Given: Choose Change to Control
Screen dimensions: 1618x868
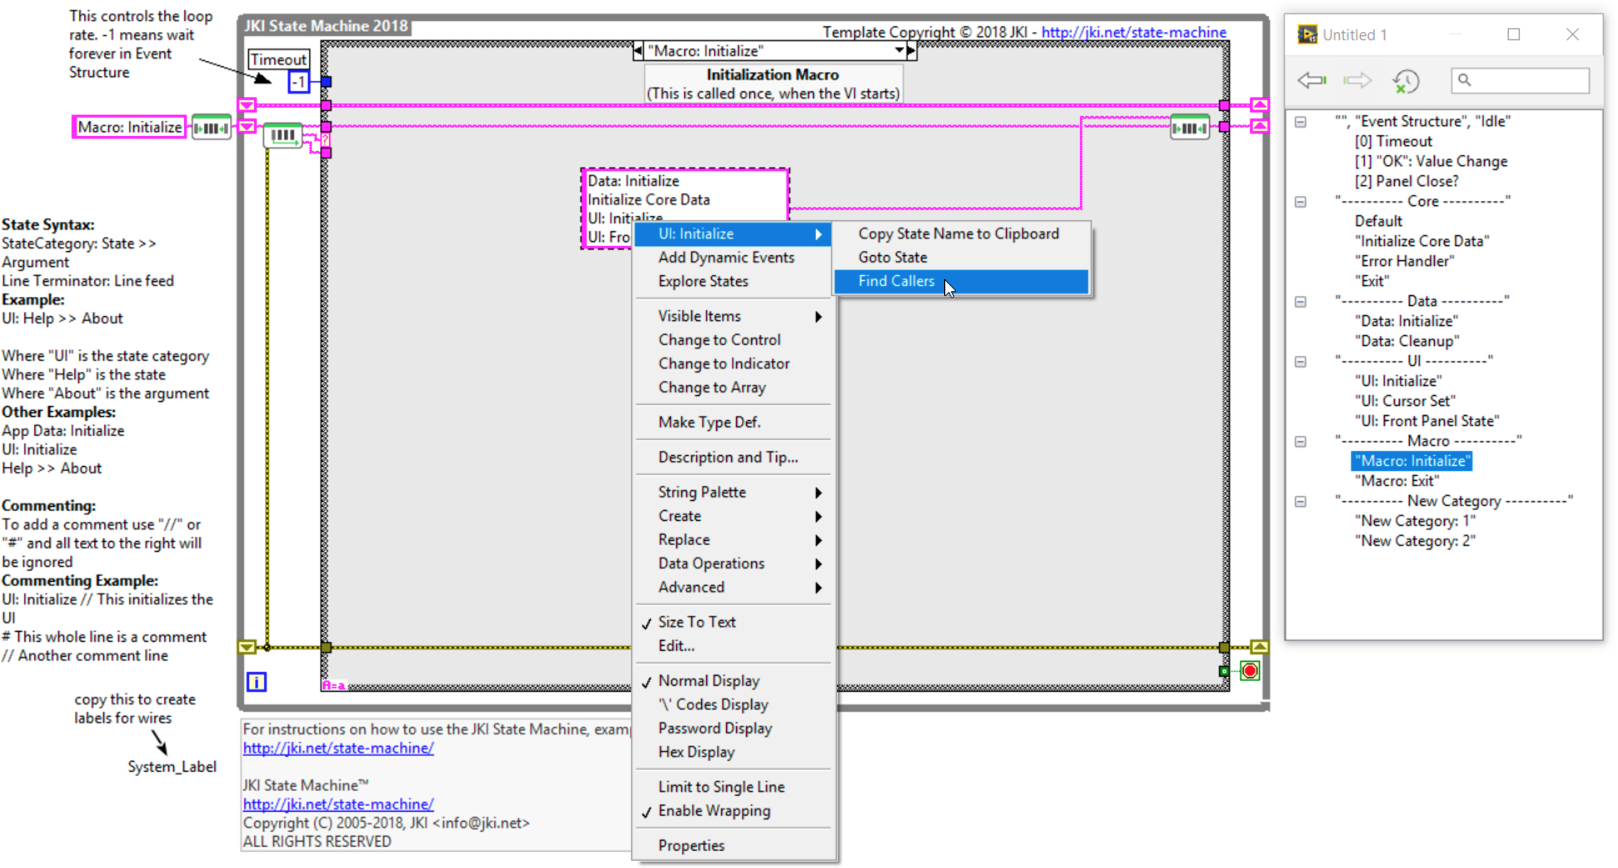Looking at the screenshot, I should coord(734,340).
